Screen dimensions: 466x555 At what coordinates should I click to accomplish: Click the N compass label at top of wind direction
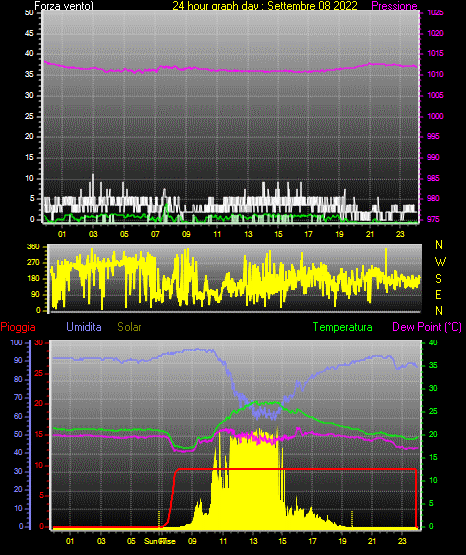point(439,245)
